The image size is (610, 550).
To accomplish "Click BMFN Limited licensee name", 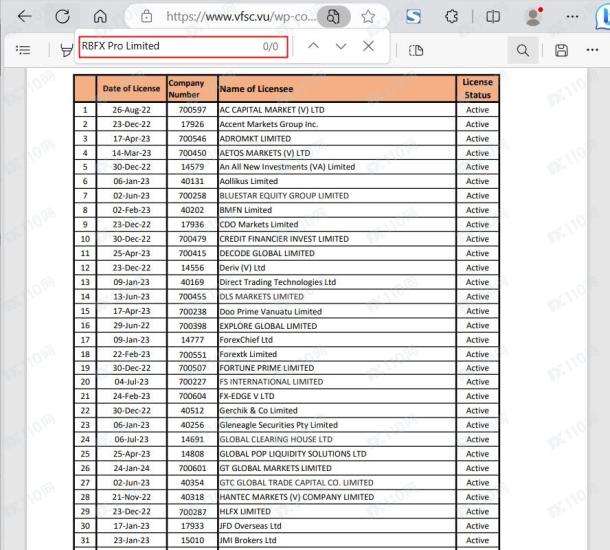I will (x=245, y=210).
